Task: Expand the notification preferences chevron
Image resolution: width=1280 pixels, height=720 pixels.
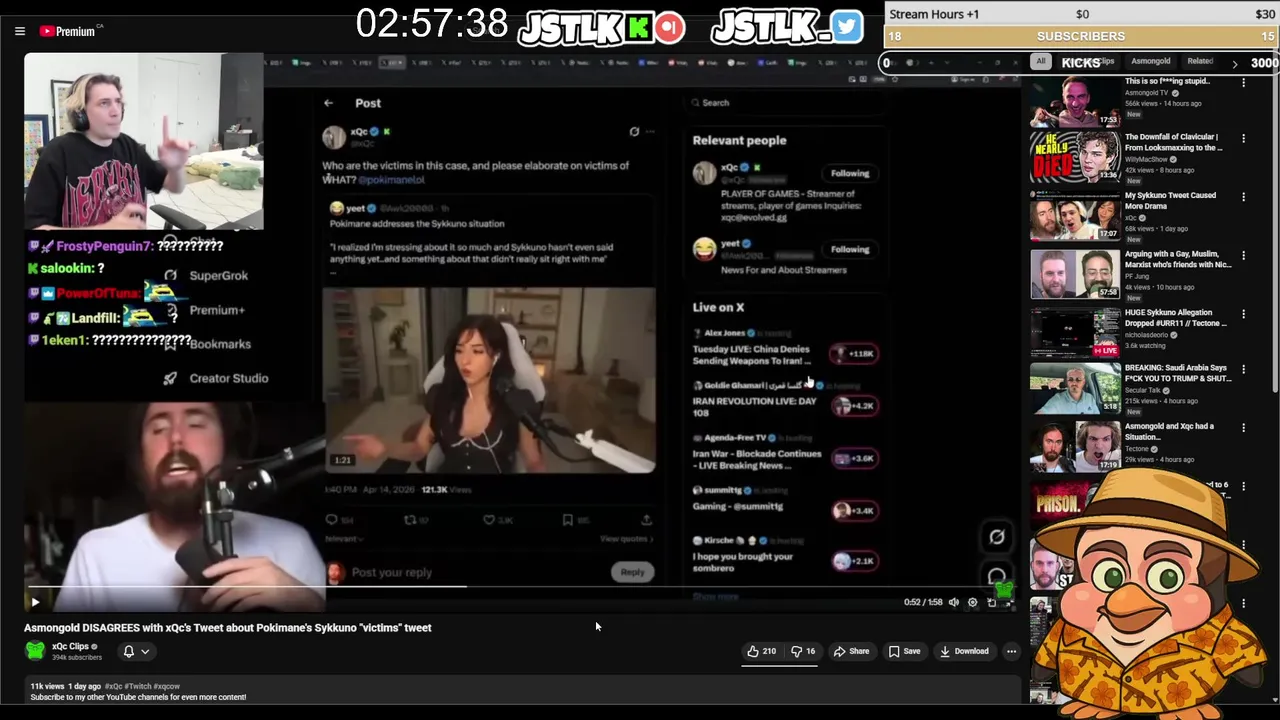Action: [145, 651]
